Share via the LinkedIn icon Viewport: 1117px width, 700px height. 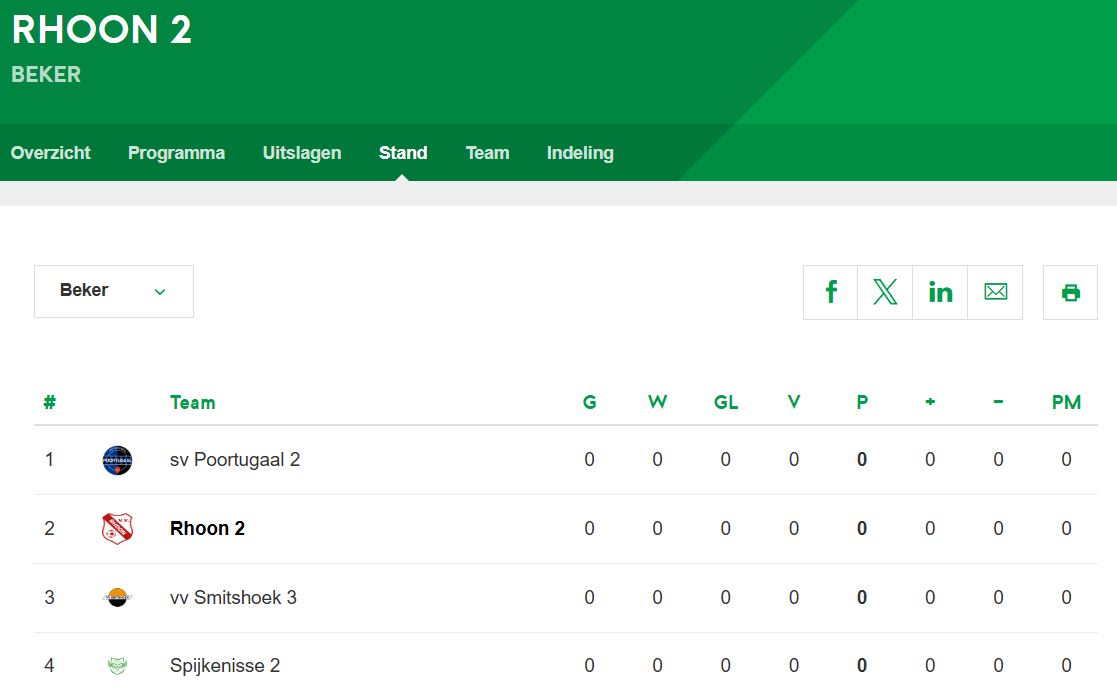[940, 292]
